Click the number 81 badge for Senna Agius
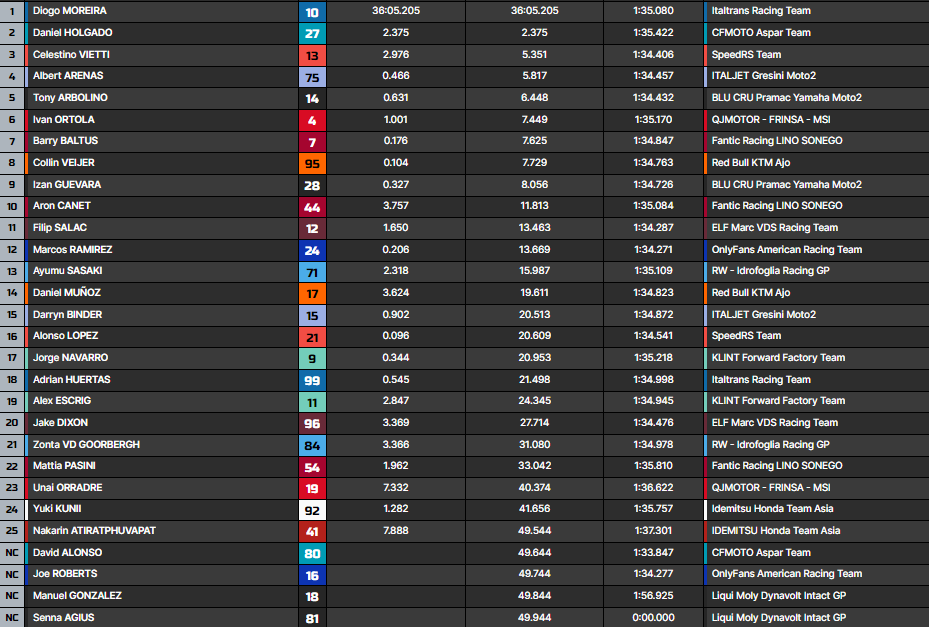This screenshot has height=627, width=929. [x=312, y=618]
